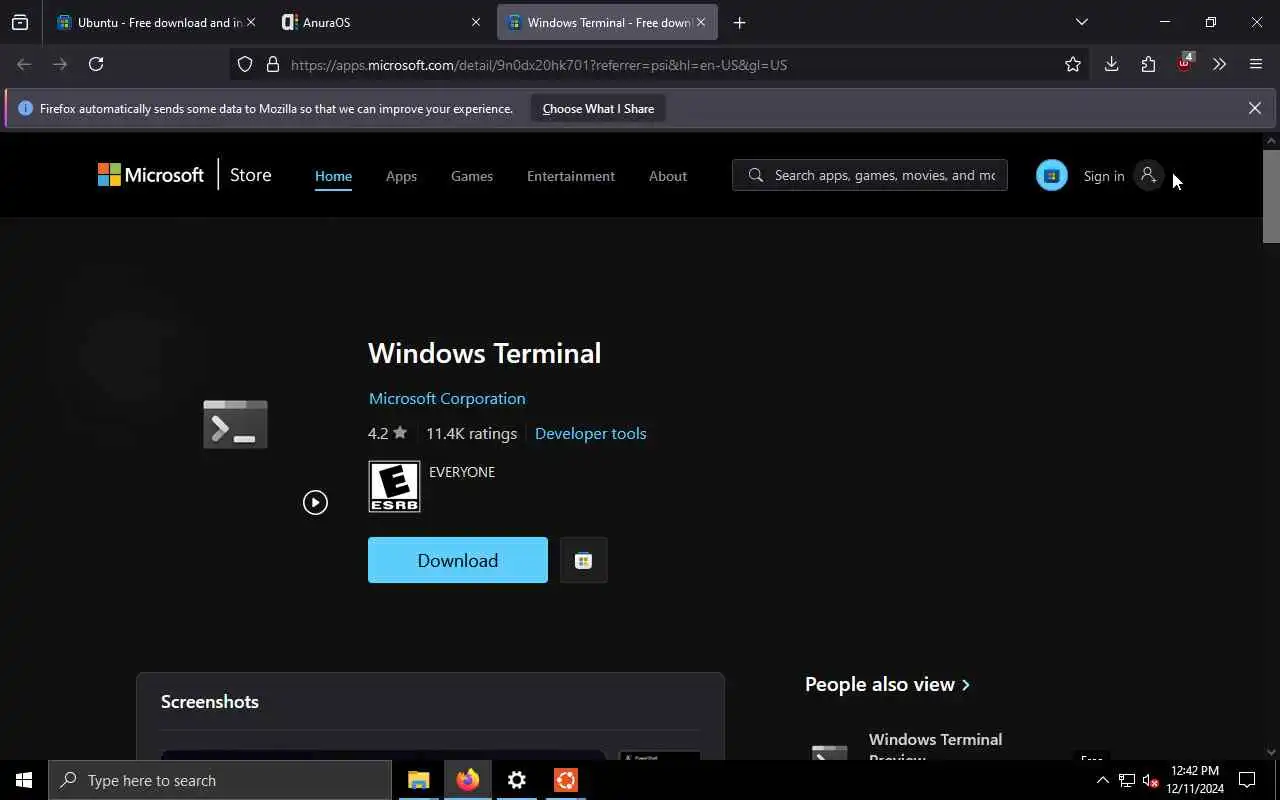Open the clock and date flyout
Viewport: 1280px width, 800px height.
1196,780
